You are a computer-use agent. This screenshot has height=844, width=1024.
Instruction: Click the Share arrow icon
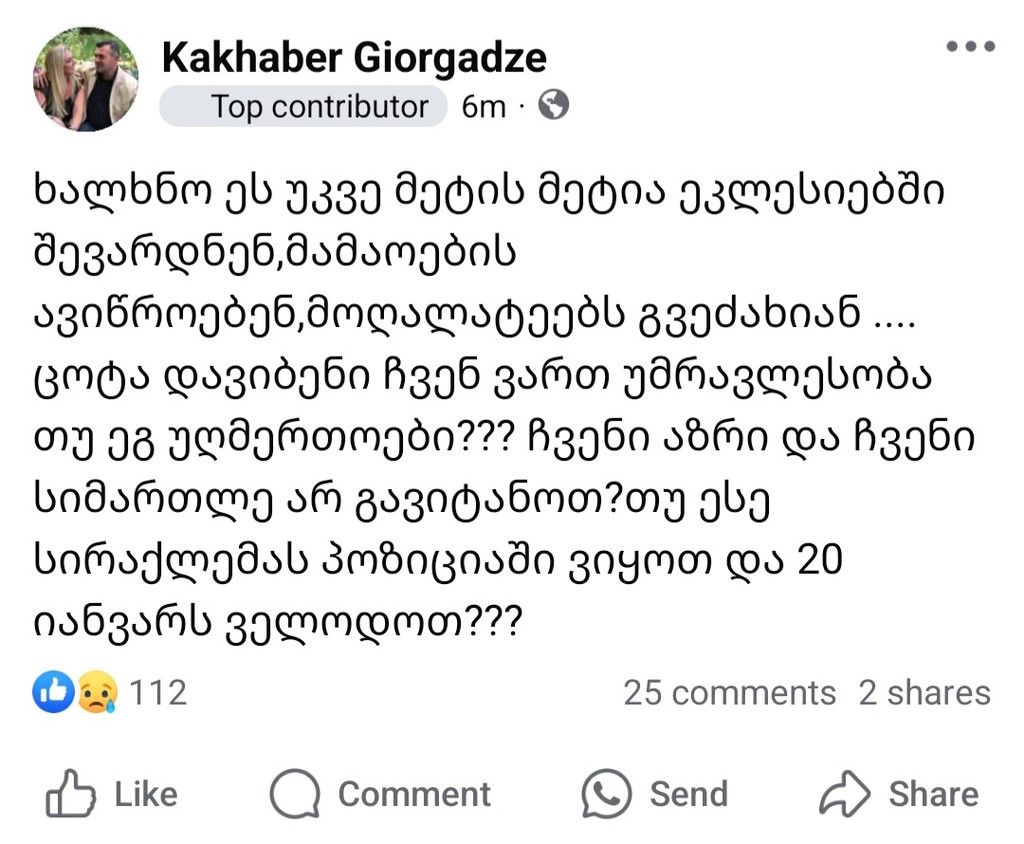(x=845, y=795)
